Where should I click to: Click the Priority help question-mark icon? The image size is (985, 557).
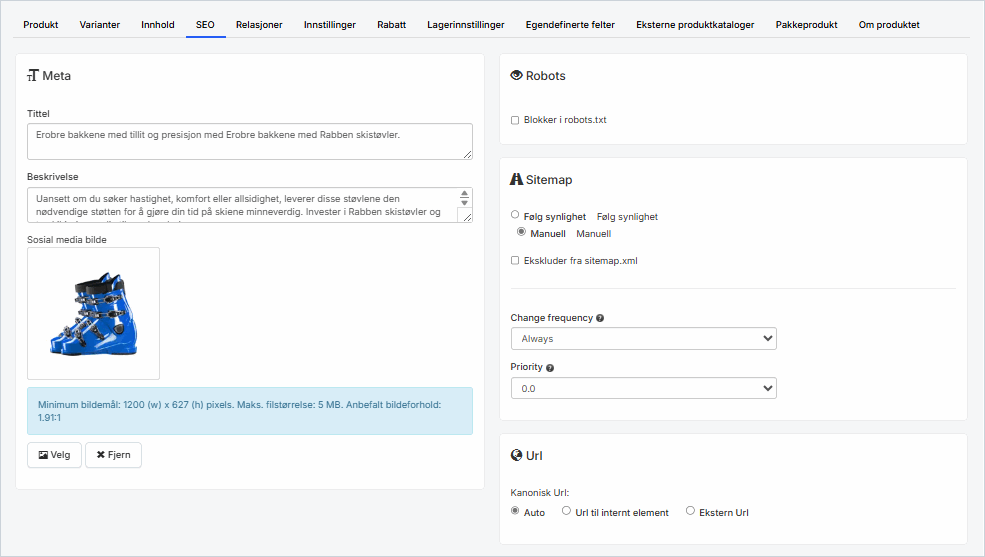[550, 367]
